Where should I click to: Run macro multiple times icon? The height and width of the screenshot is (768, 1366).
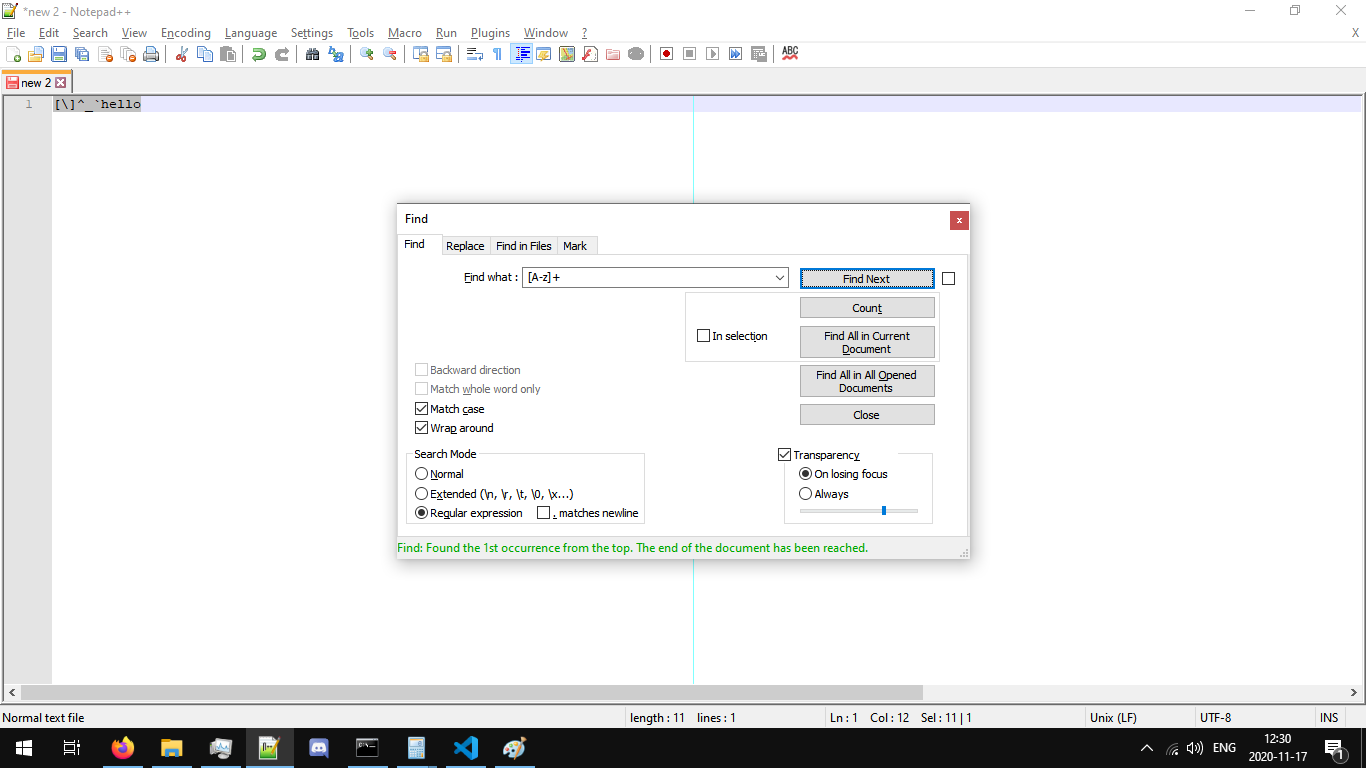[x=735, y=54]
